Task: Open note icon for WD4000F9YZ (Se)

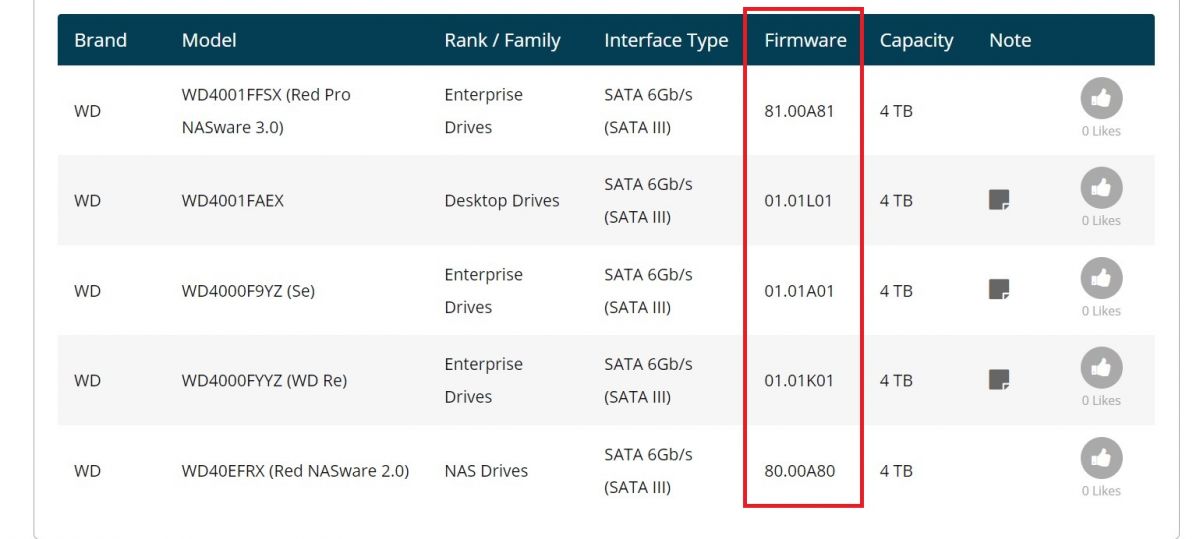Action: tap(999, 290)
